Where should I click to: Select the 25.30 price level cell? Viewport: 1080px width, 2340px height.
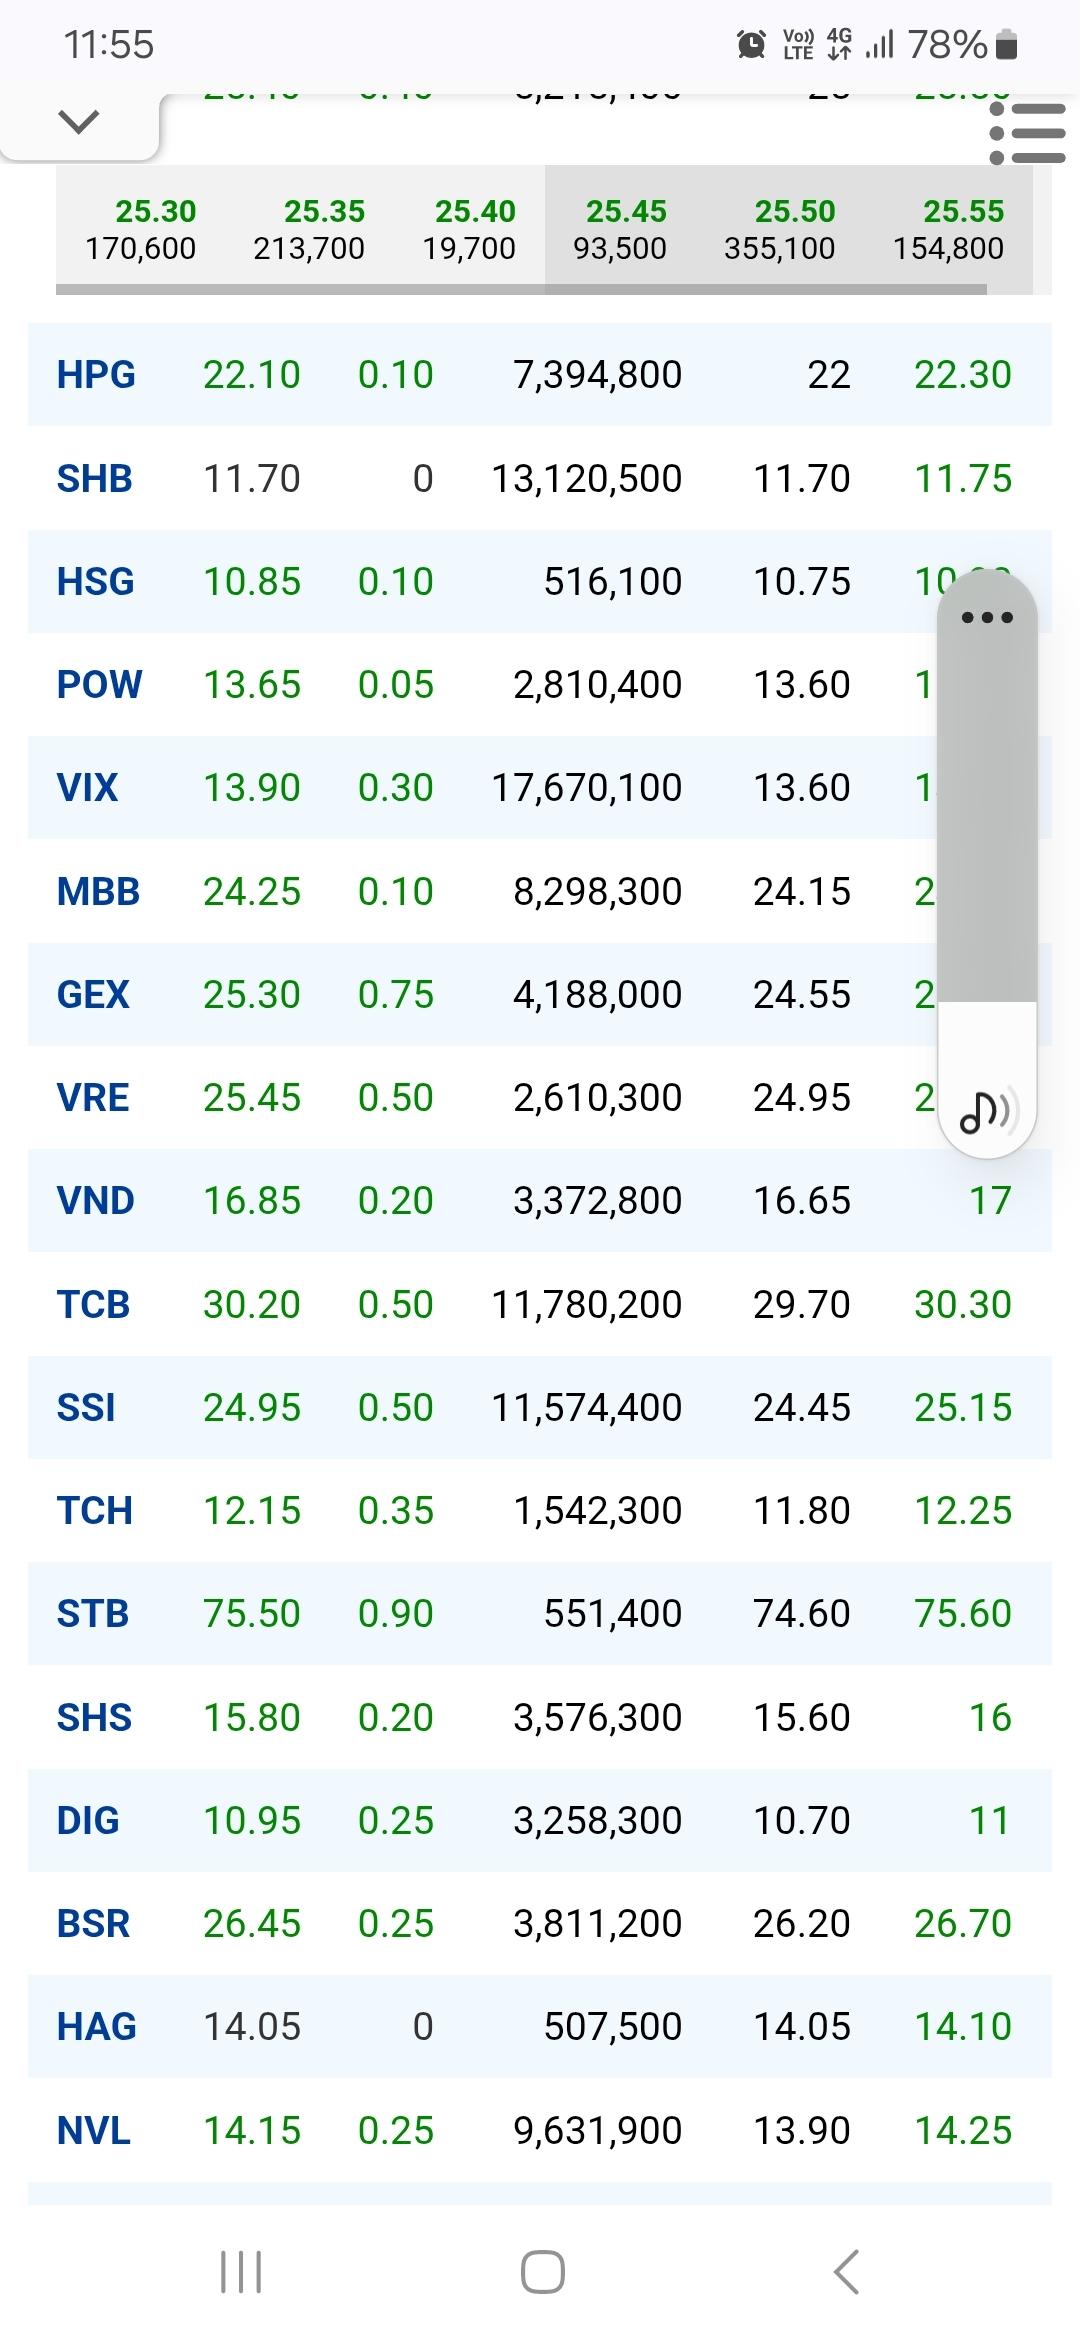(x=141, y=229)
